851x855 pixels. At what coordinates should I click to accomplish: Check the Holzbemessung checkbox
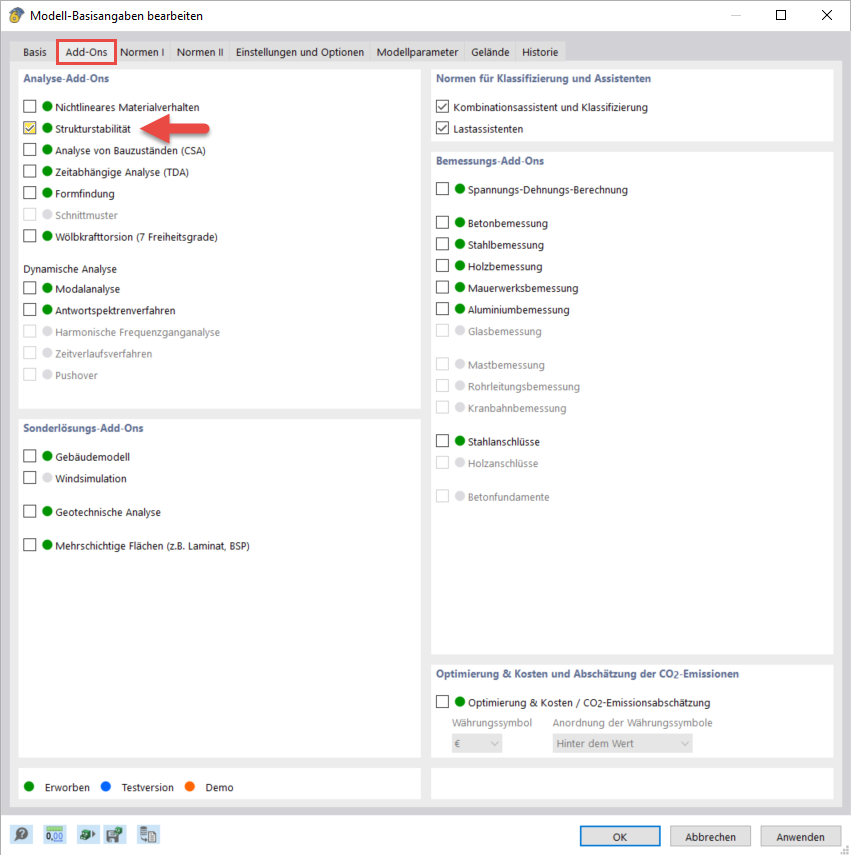click(443, 266)
